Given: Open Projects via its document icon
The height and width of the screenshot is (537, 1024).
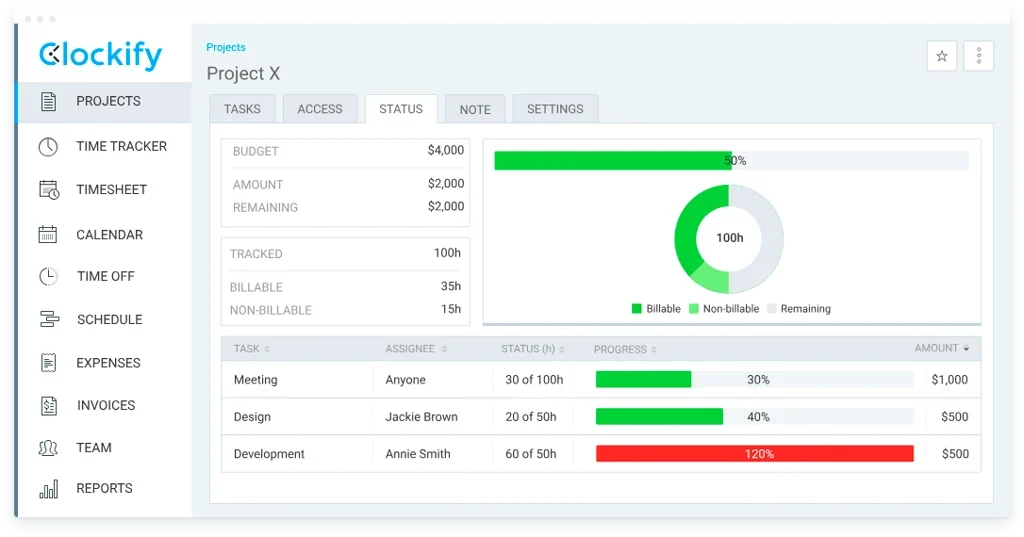Looking at the screenshot, I should 48,101.
